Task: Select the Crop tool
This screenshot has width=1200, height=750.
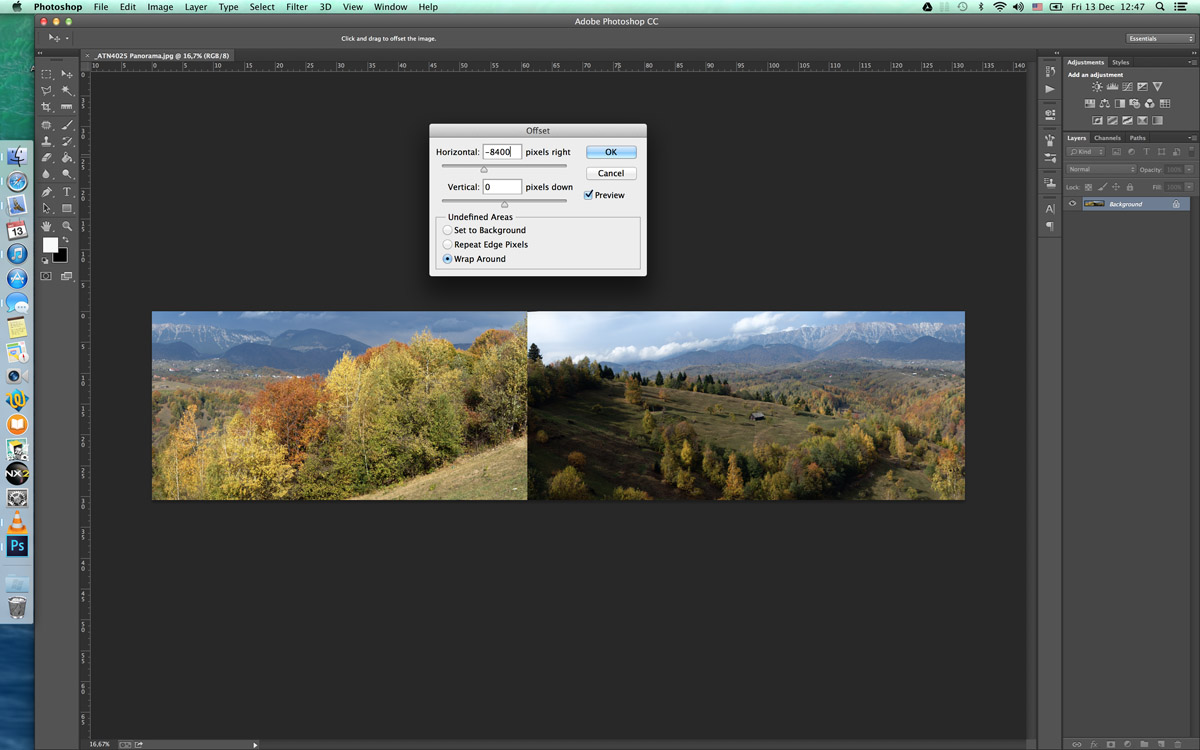Action: 46,107
